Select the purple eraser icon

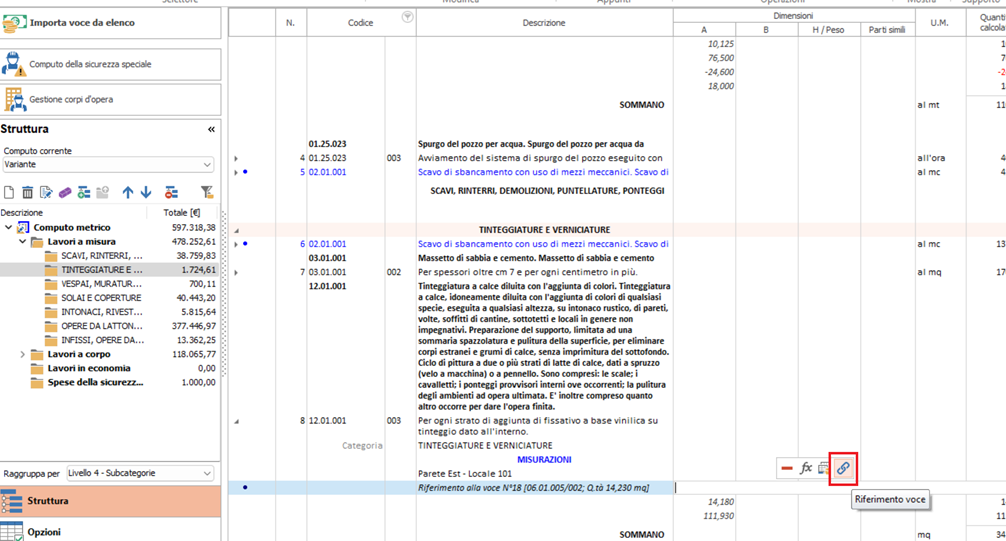pyautogui.click(x=65, y=193)
